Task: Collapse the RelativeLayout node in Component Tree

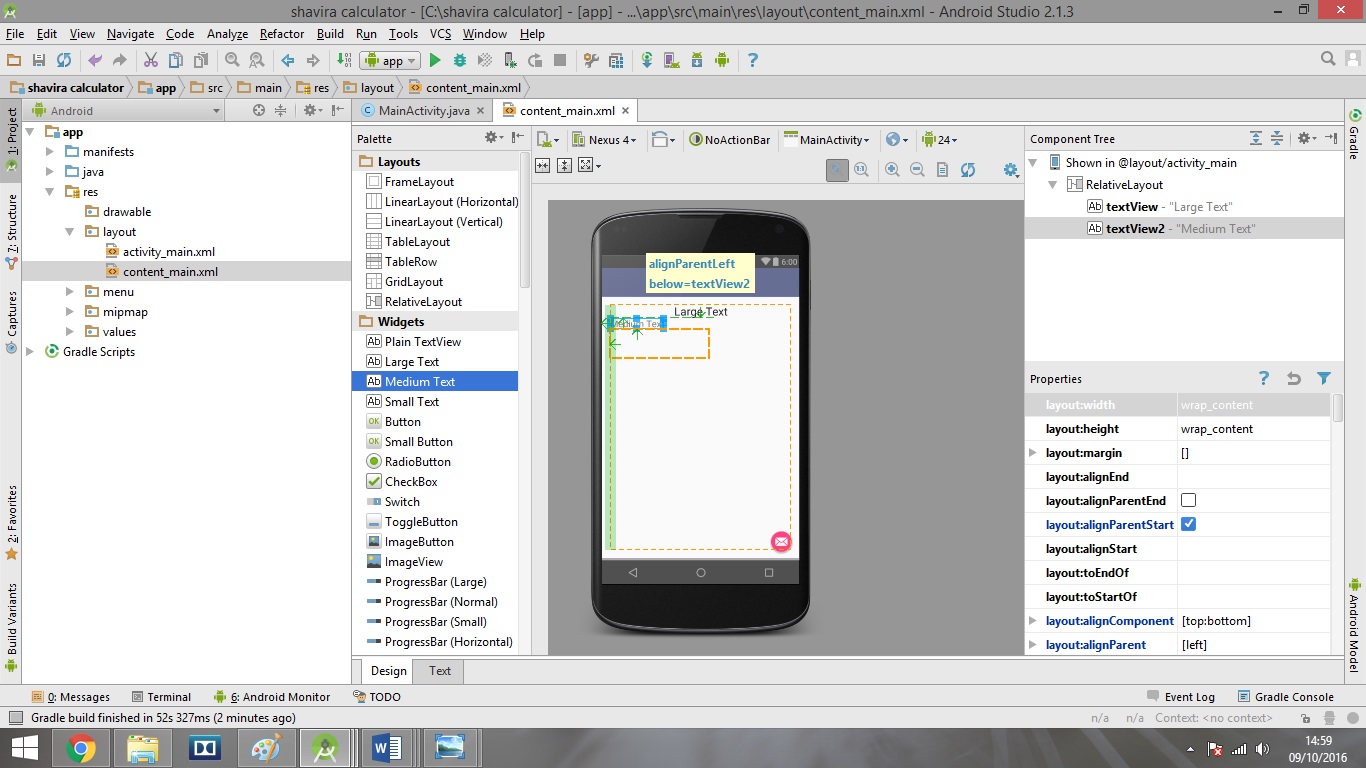Action: pos(1053,185)
